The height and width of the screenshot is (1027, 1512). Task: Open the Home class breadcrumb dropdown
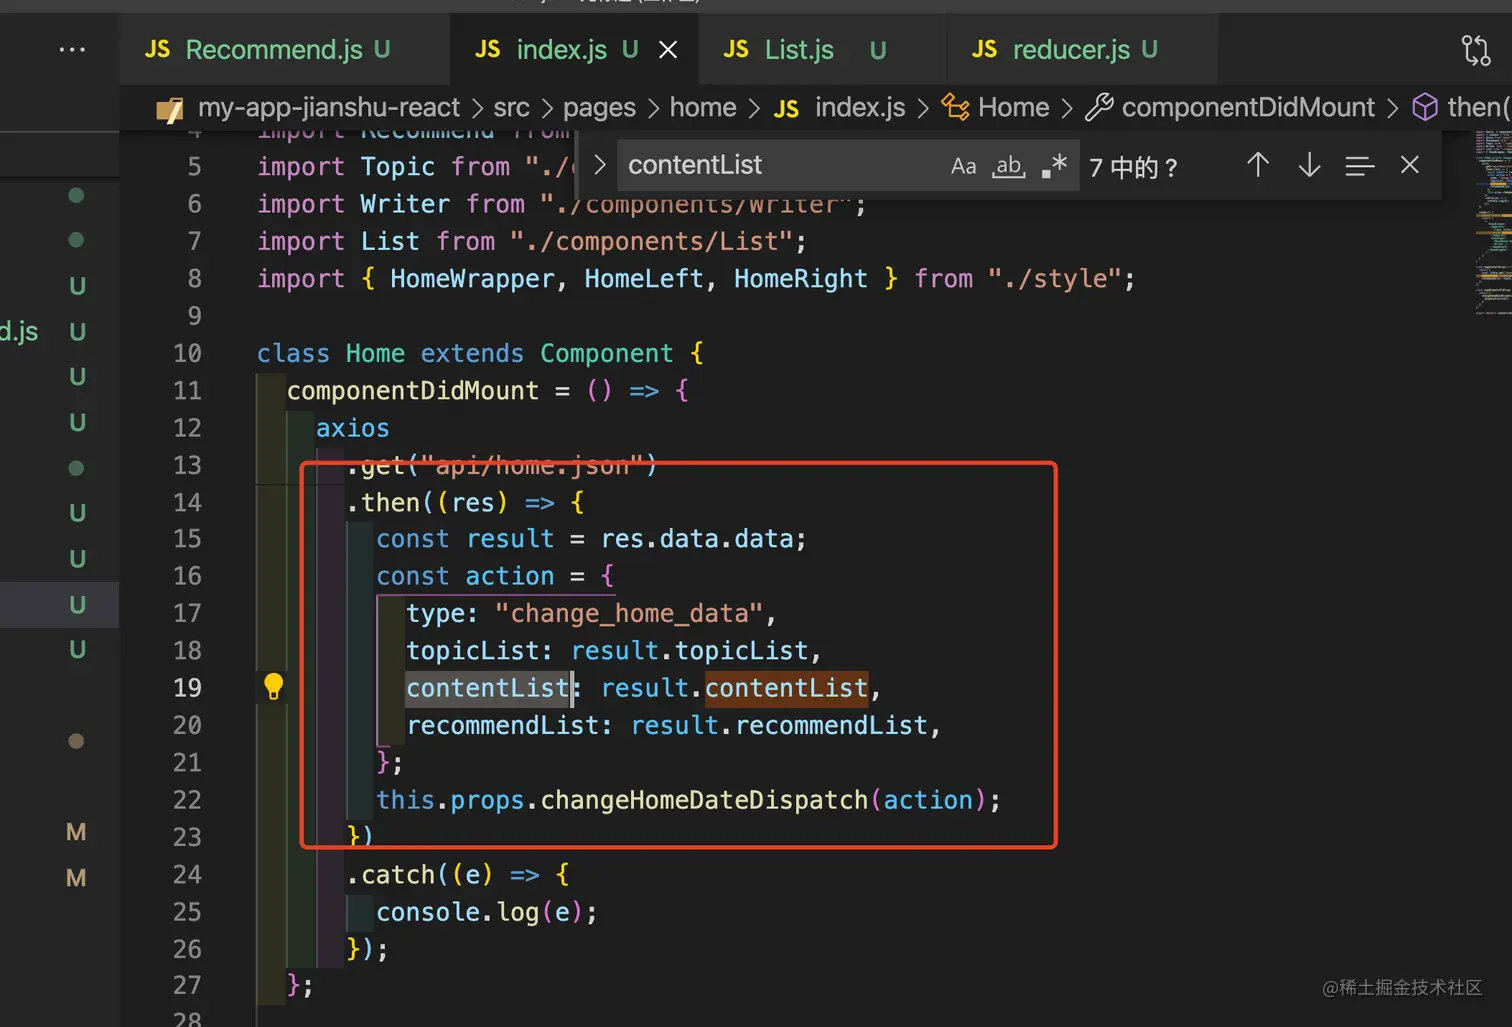coord(1014,107)
